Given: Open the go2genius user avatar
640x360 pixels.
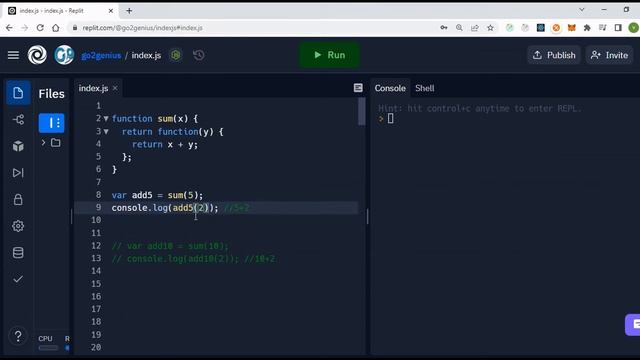Looking at the screenshot, I should [x=64, y=55].
